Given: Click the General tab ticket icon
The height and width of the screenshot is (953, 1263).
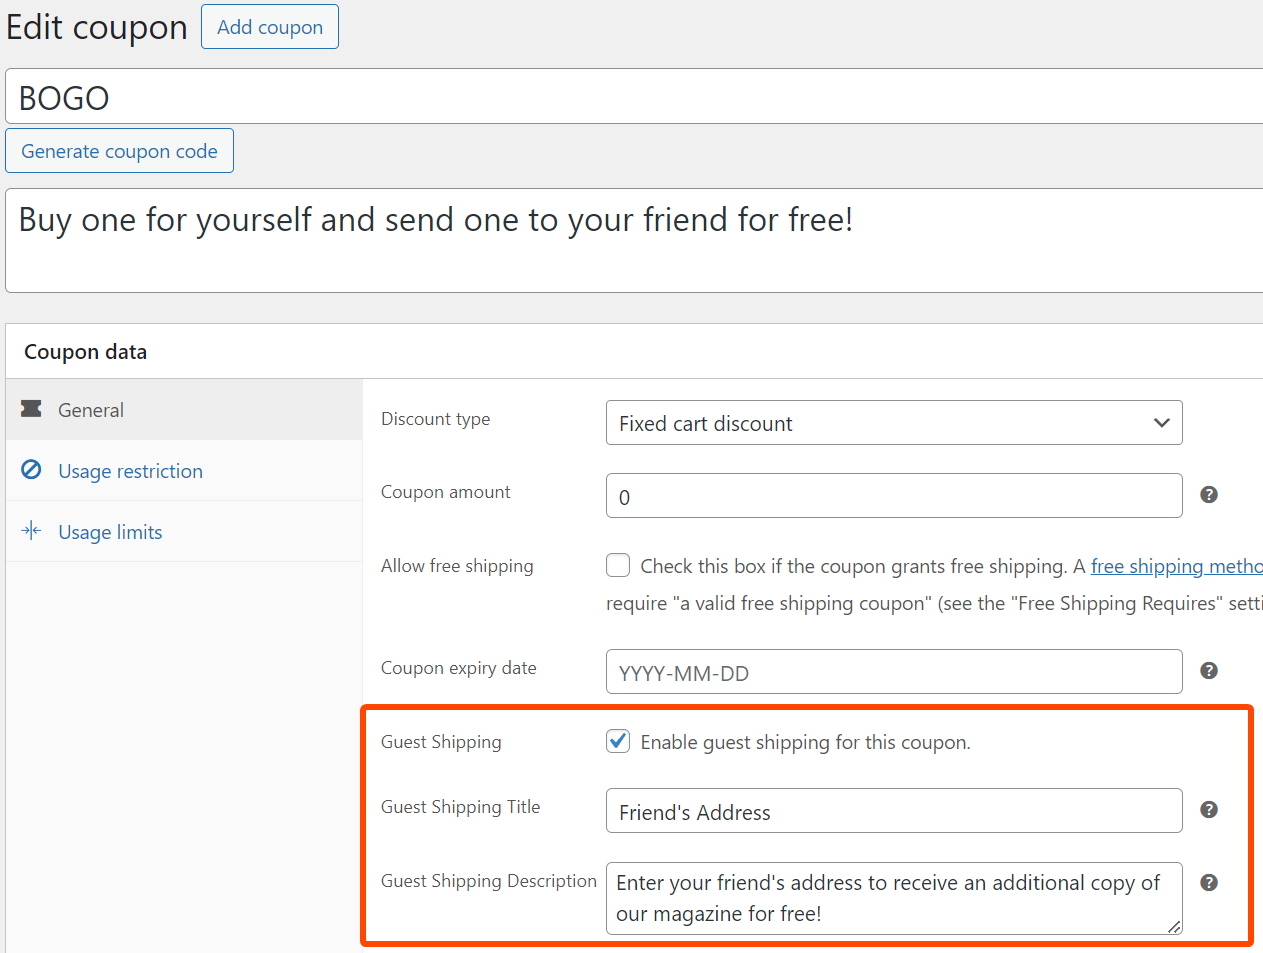Looking at the screenshot, I should (x=31, y=409).
